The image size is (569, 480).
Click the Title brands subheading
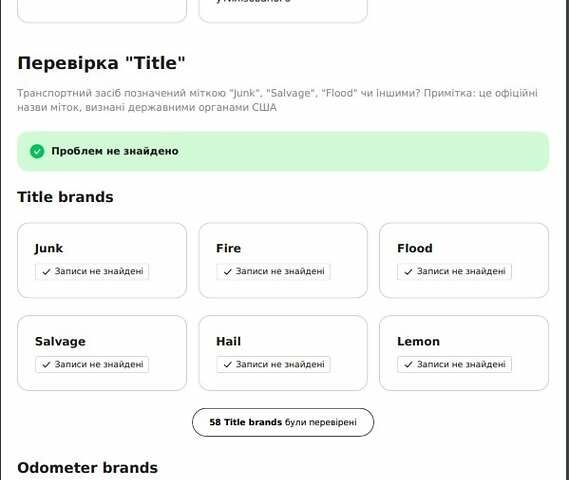point(65,197)
